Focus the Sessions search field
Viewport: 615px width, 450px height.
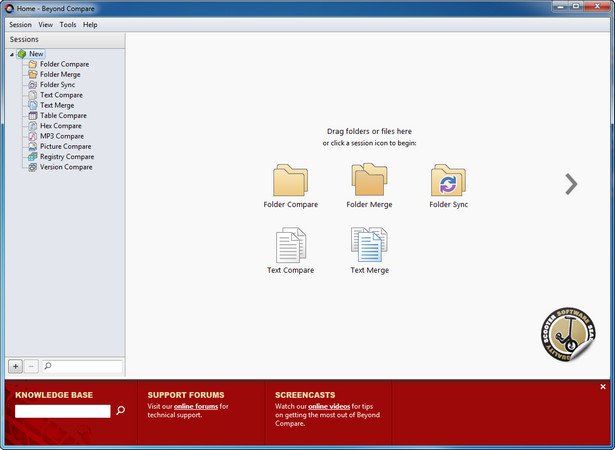click(x=82, y=366)
